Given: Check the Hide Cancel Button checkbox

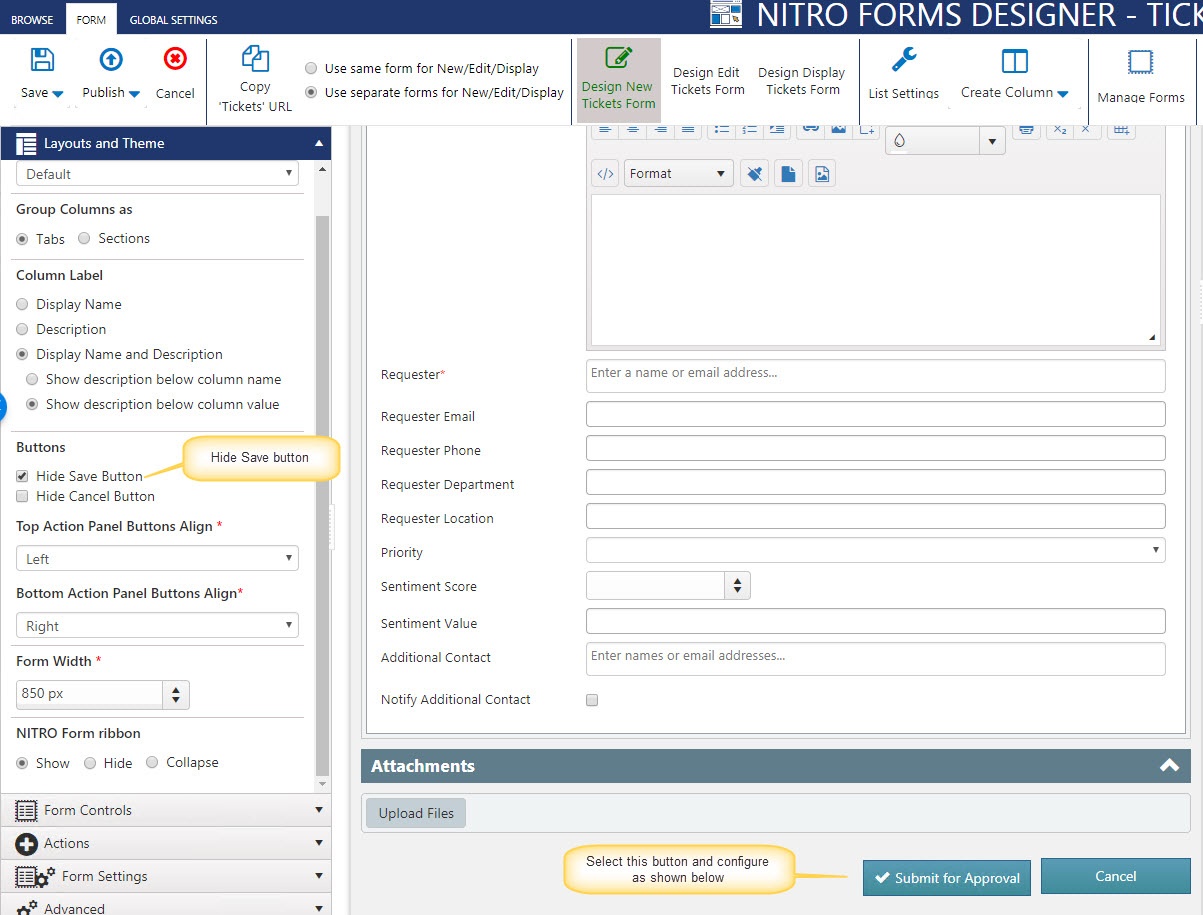Looking at the screenshot, I should click(22, 497).
